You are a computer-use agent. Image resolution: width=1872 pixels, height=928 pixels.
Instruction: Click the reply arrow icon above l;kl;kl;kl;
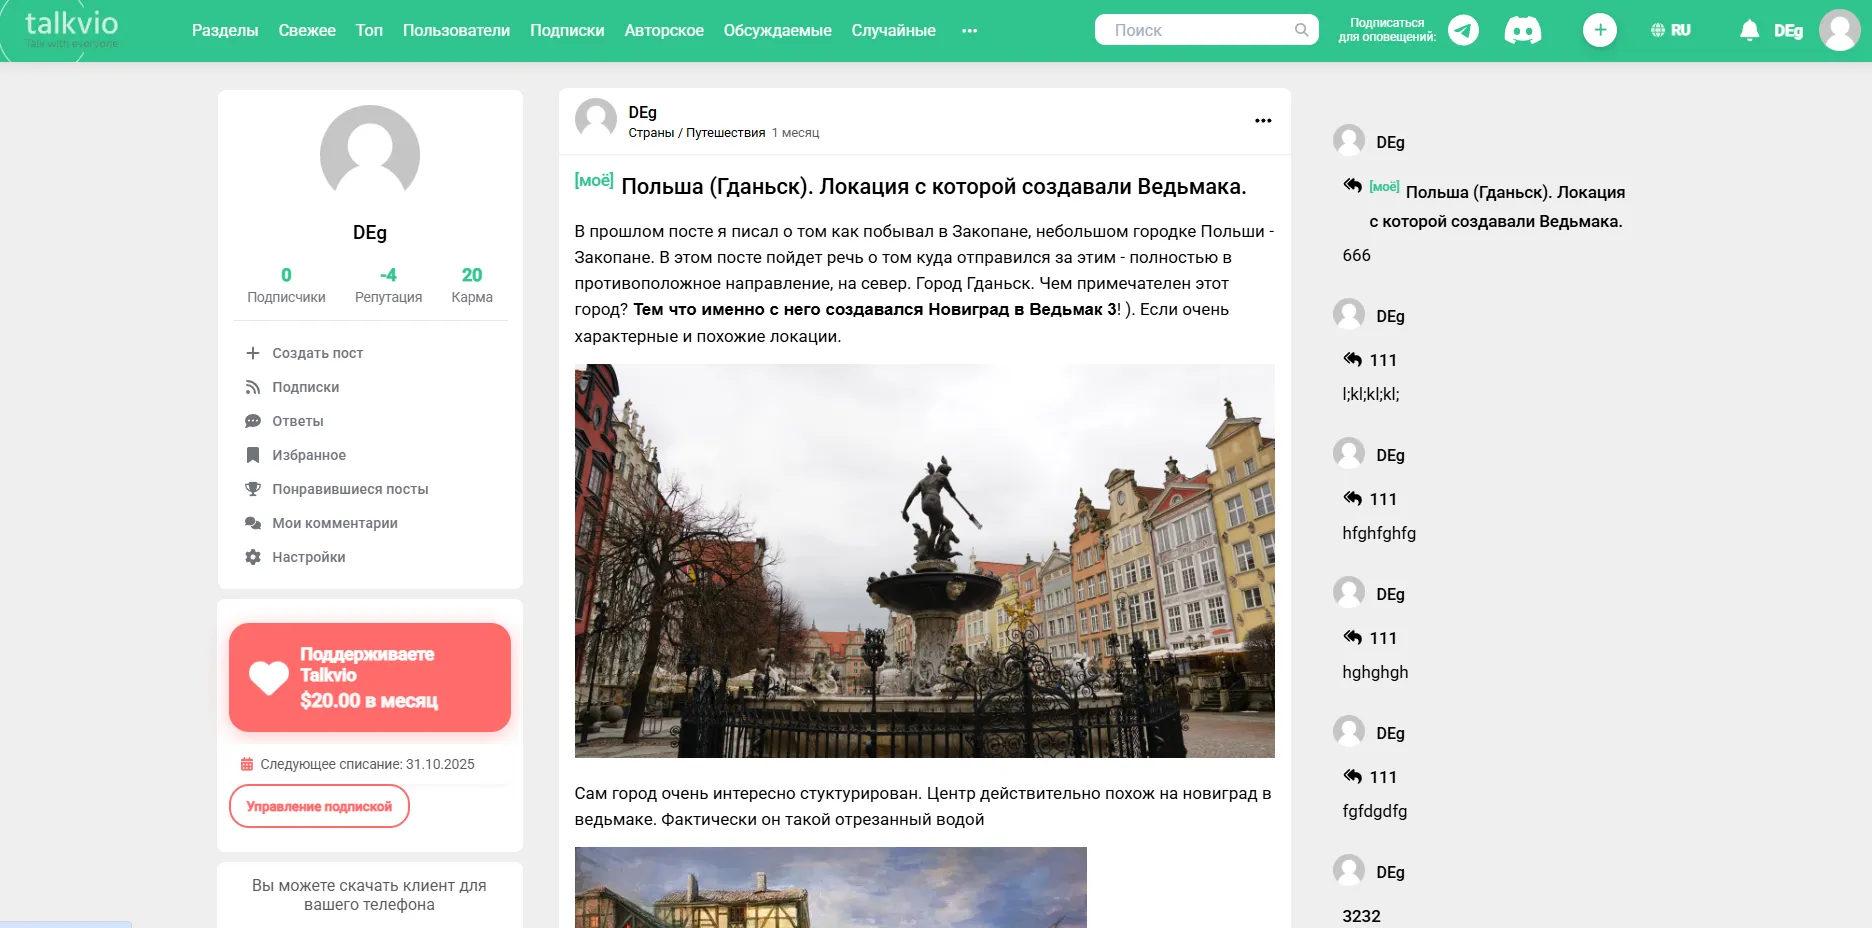point(1353,359)
